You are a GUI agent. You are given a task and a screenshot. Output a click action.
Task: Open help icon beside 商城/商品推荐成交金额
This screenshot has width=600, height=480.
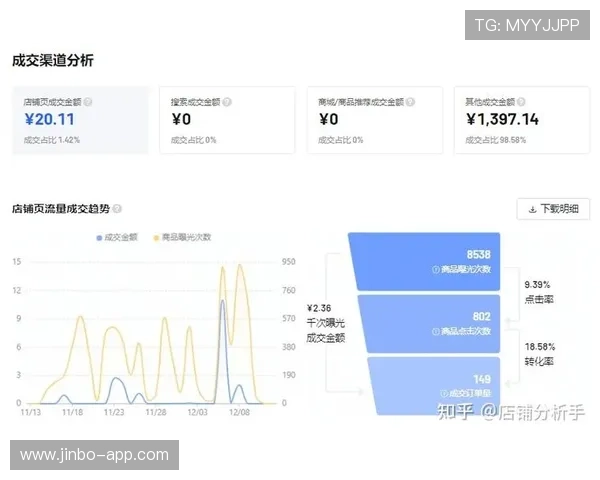click(411, 102)
